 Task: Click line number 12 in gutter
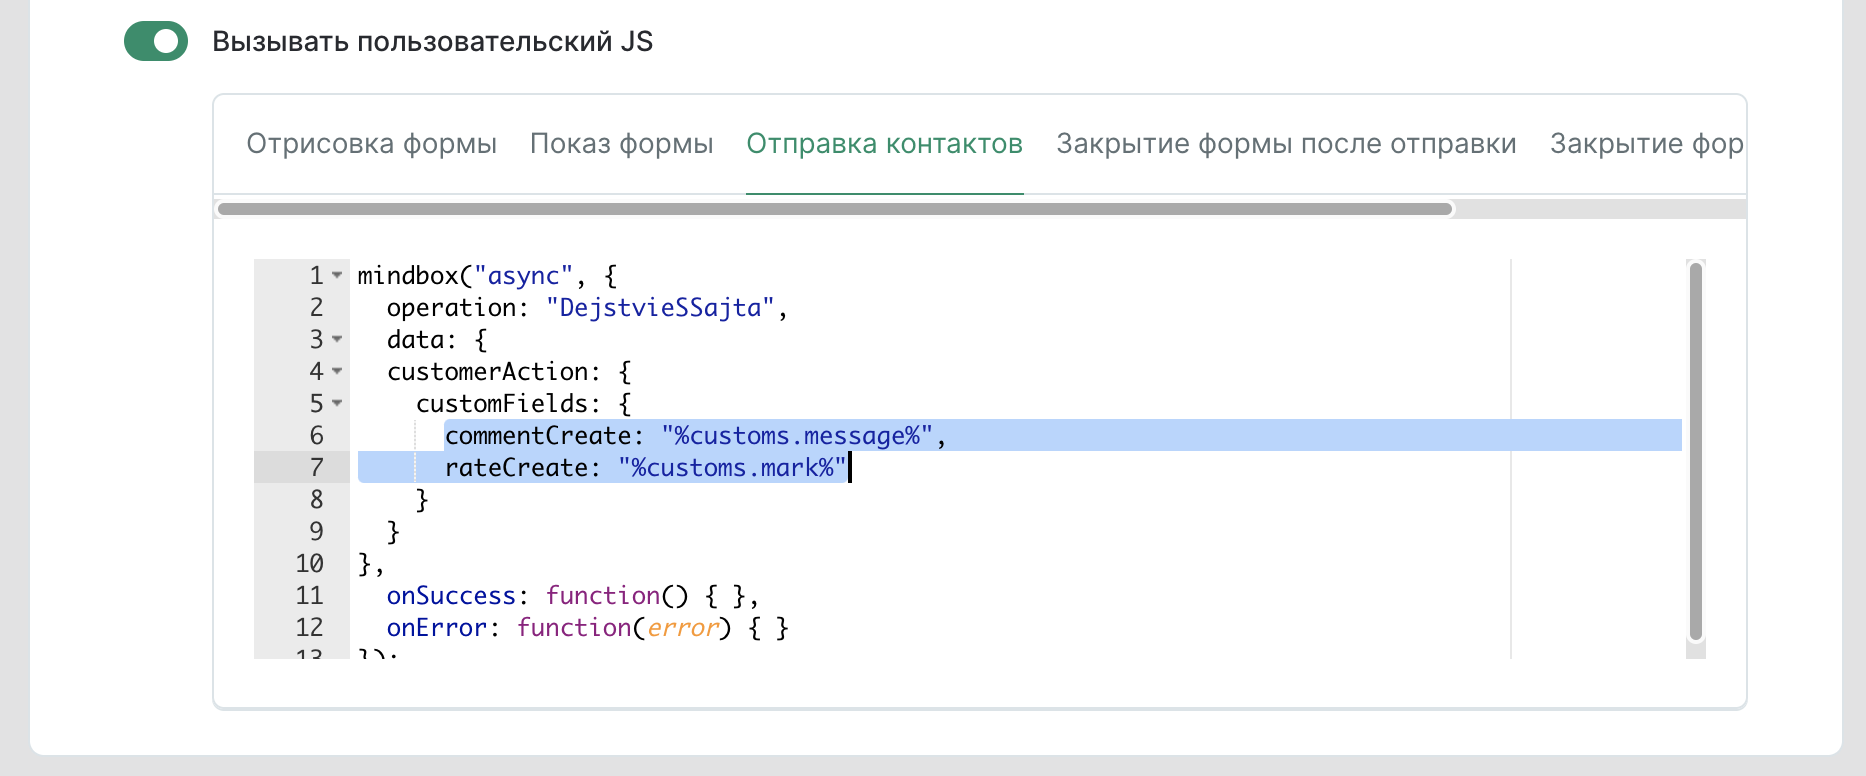(x=309, y=627)
